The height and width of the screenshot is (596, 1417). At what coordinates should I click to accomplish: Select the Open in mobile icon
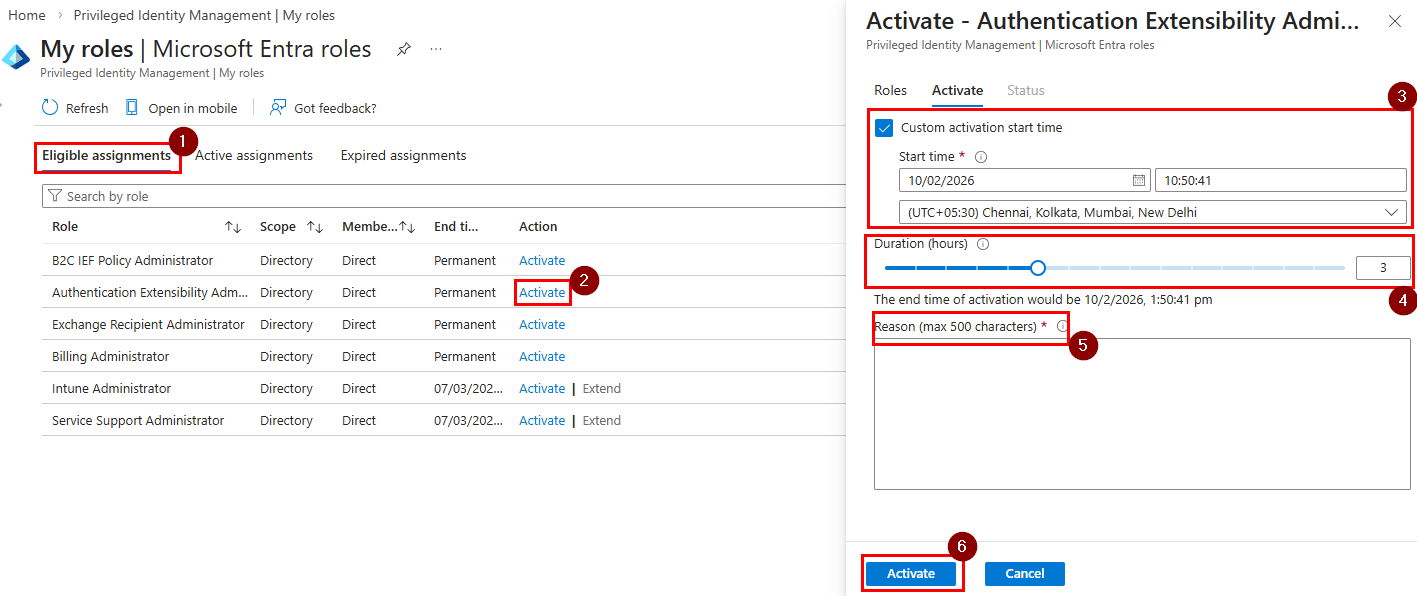coord(131,107)
